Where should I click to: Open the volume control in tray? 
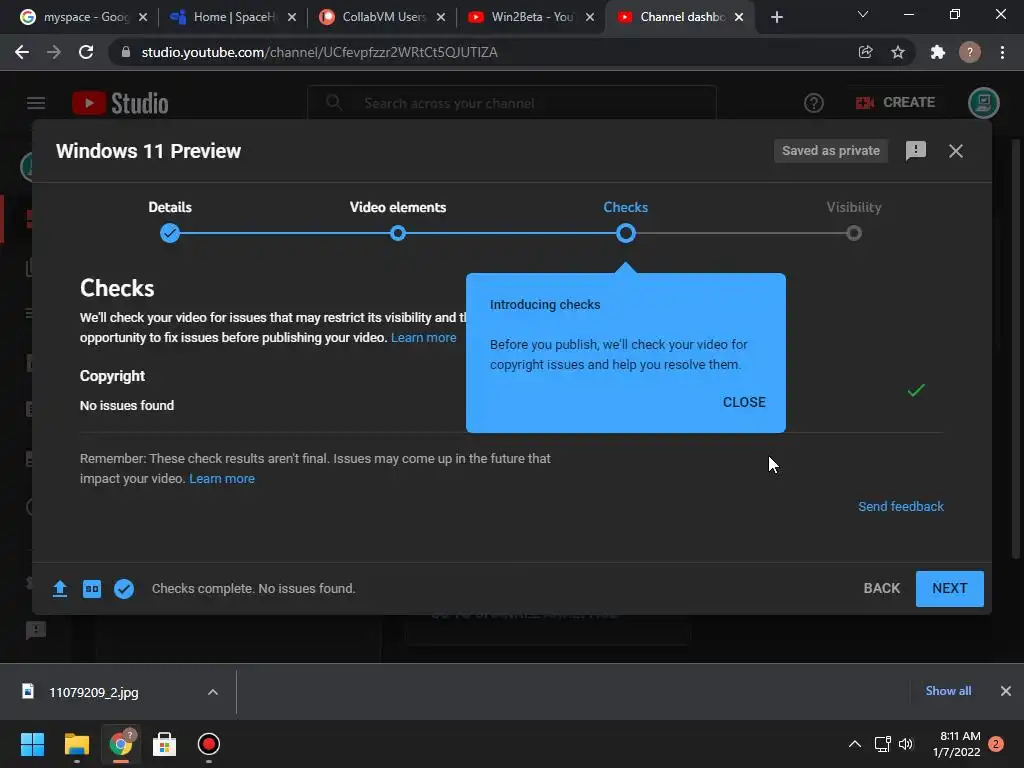(906, 744)
